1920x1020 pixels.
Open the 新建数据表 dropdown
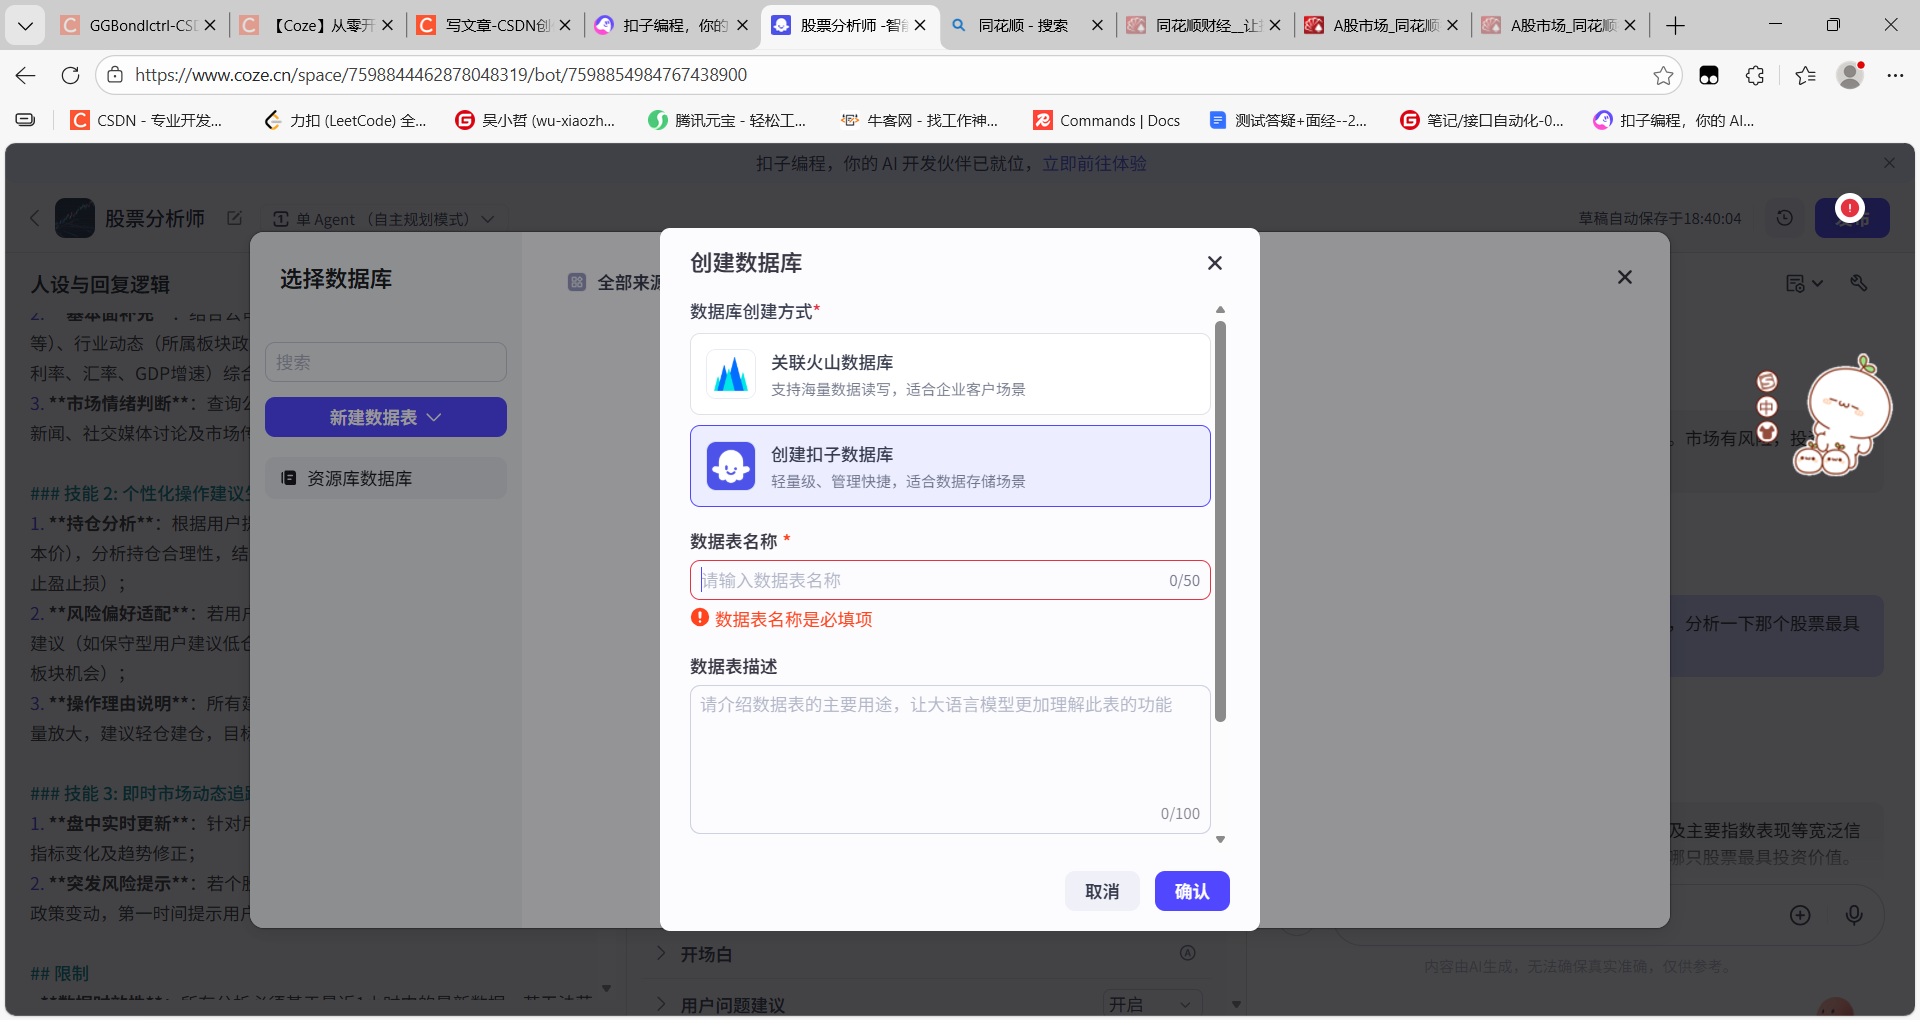point(386,417)
